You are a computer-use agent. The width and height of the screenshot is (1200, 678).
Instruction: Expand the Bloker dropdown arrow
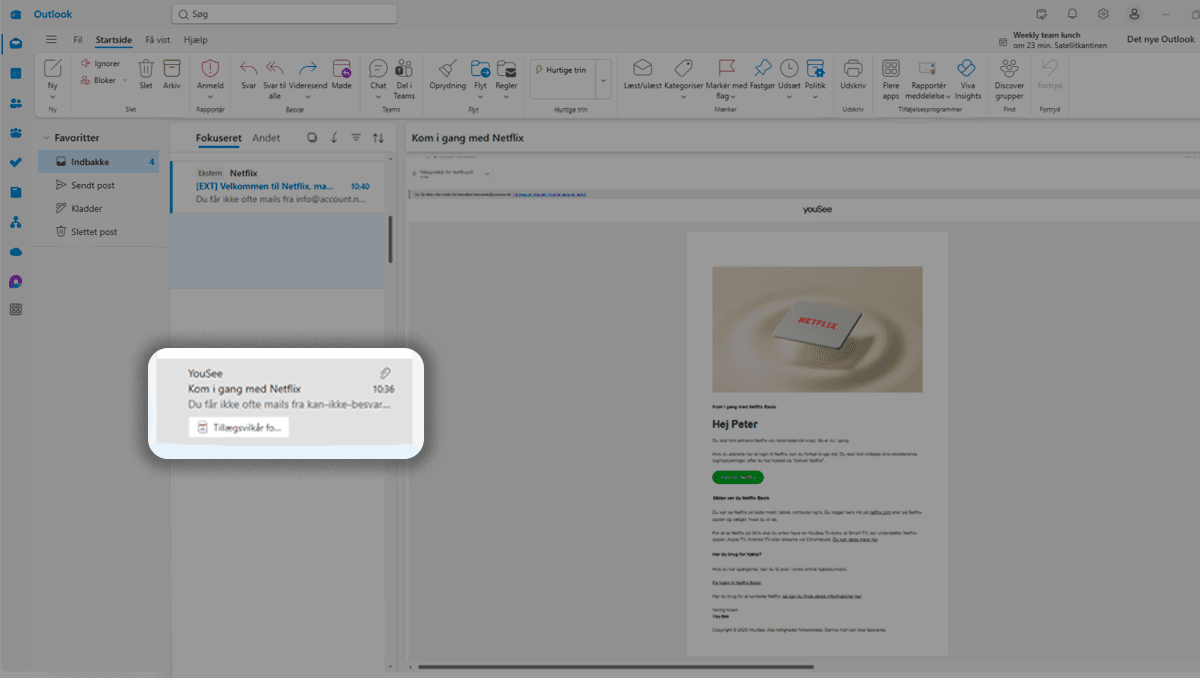coord(125,80)
